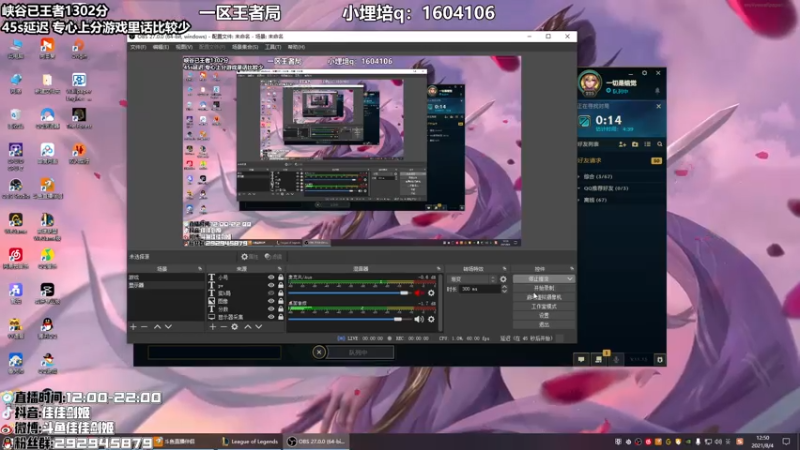Click the 设置 settings button in controls
Viewport: 800px width, 450px height.
click(x=544, y=316)
